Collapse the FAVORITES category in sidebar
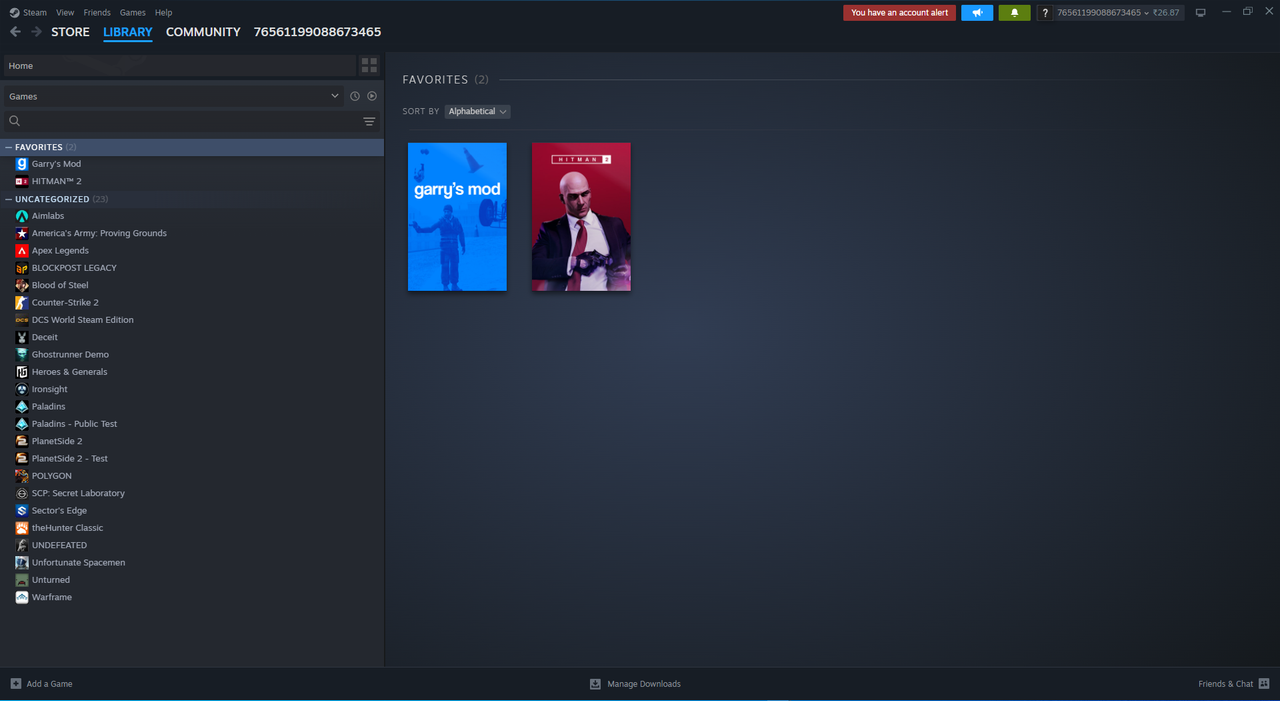The width and height of the screenshot is (1280, 701). (8, 147)
